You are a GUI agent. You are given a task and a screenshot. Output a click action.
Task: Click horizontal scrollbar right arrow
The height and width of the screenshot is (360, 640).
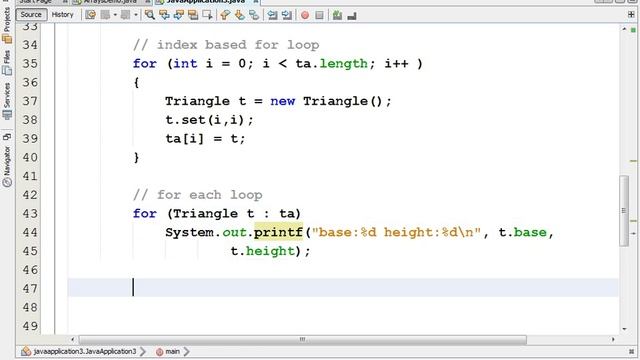pos(613,340)
